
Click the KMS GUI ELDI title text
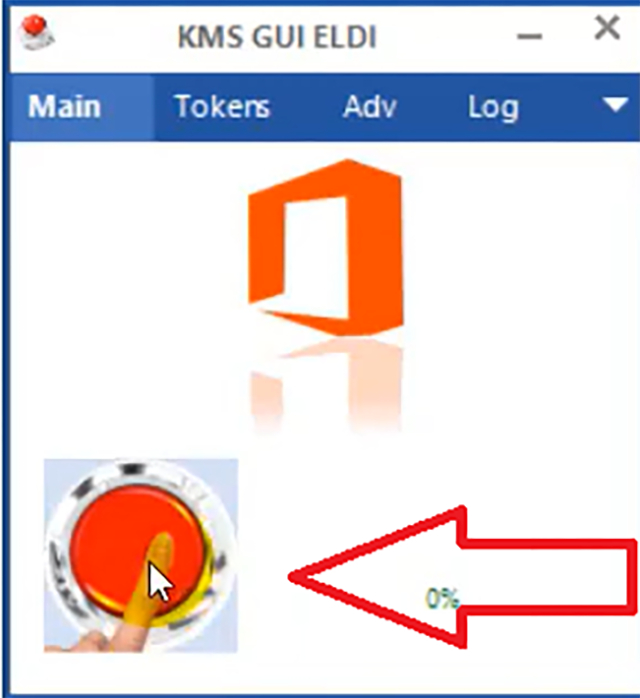point(277,37)
